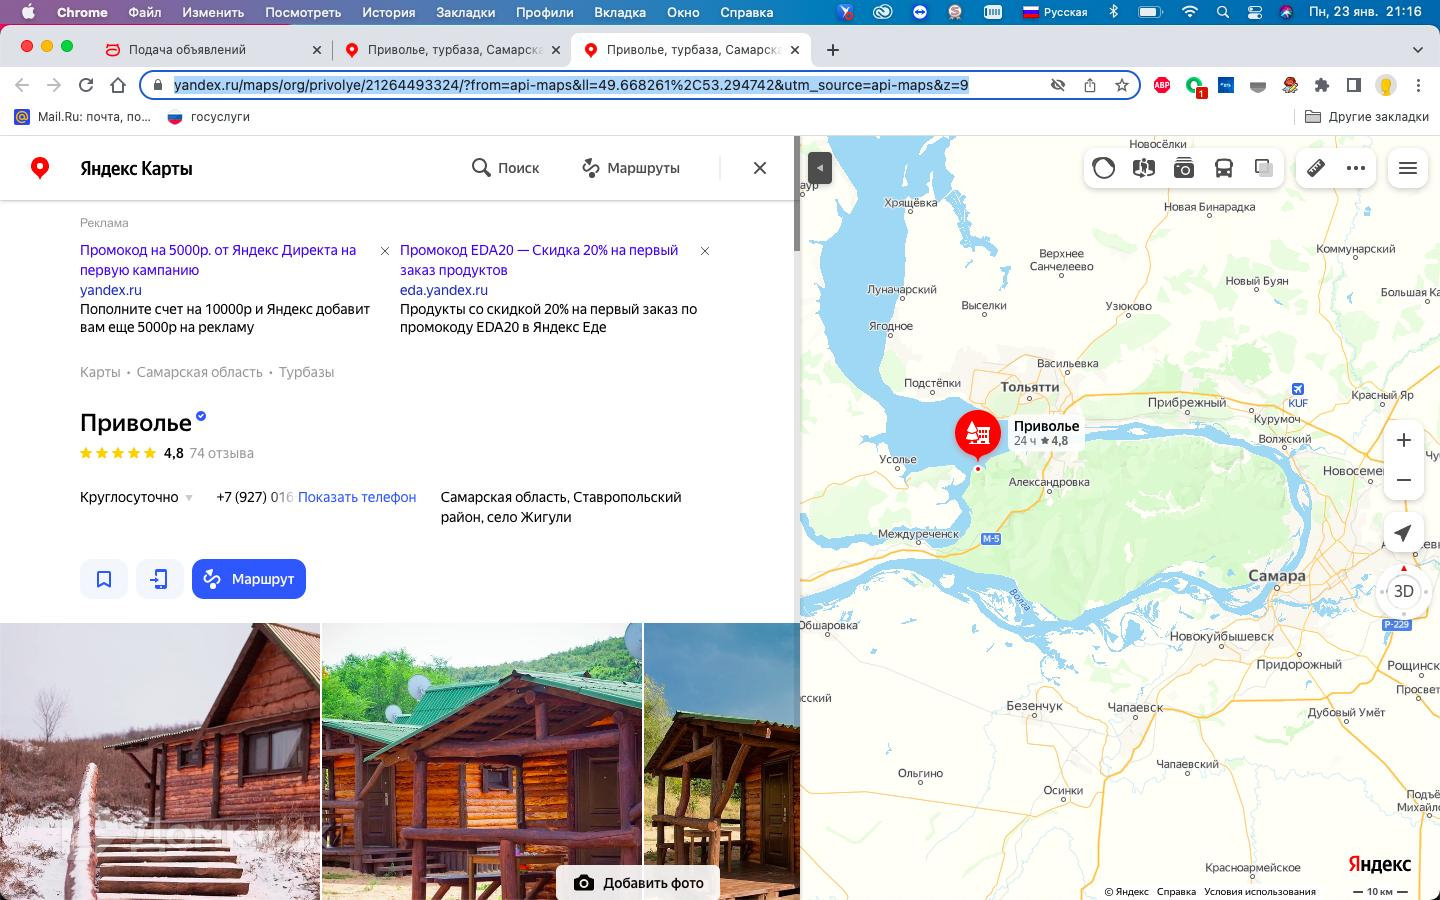1440x900 pixels.
Task: Open the snowy cabin photo thumbnail
Action: pyautogui.click(x=160, y=761)
